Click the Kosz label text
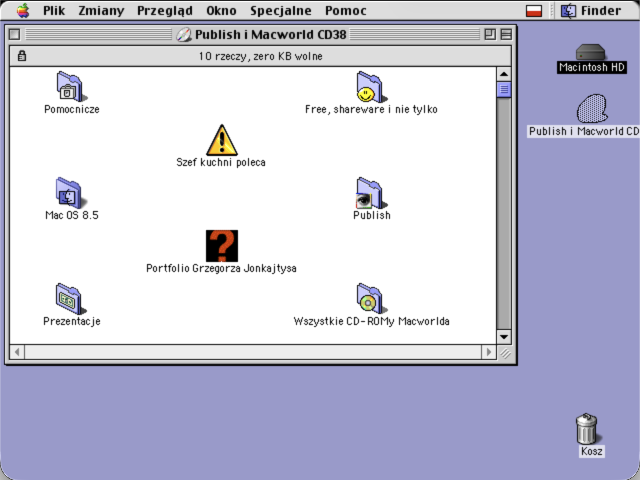Viewport: 640px width, 480px height. click(591, 451)
